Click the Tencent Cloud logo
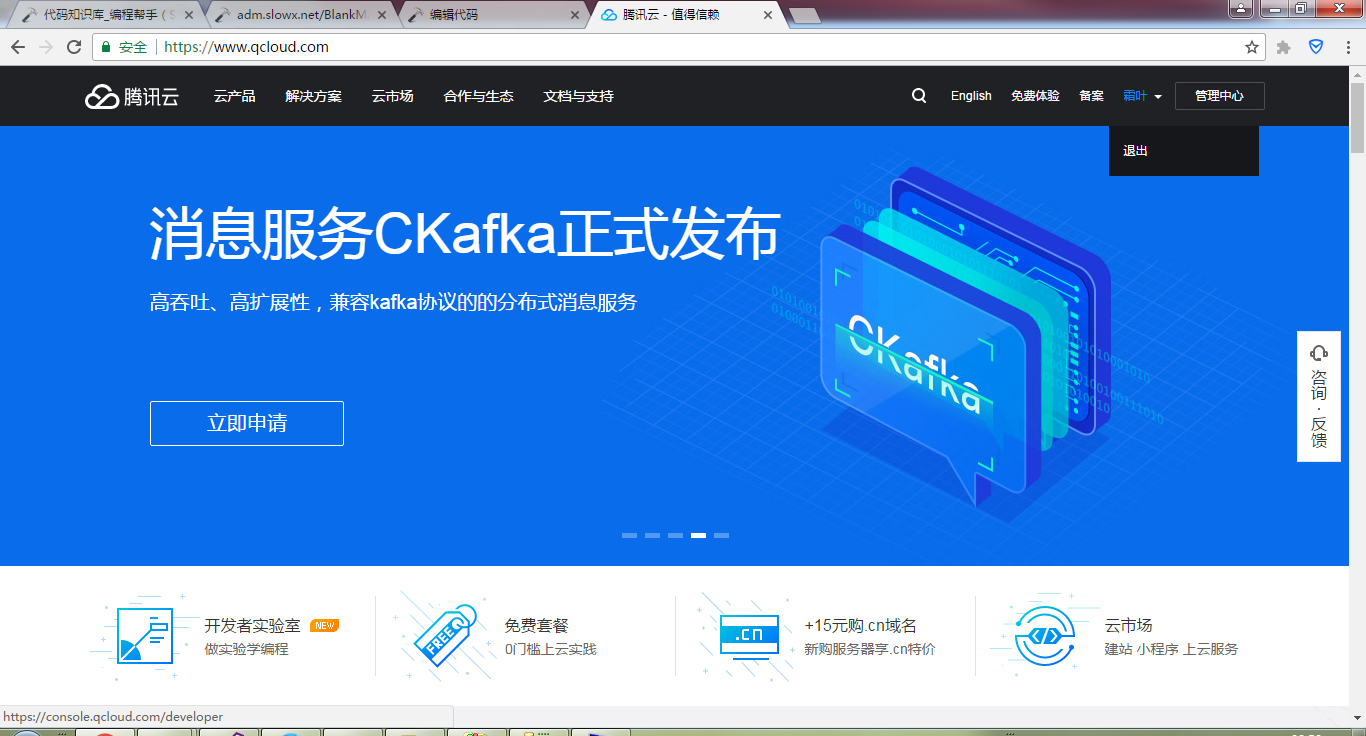The image size is (1366, 736). [131, 96]
